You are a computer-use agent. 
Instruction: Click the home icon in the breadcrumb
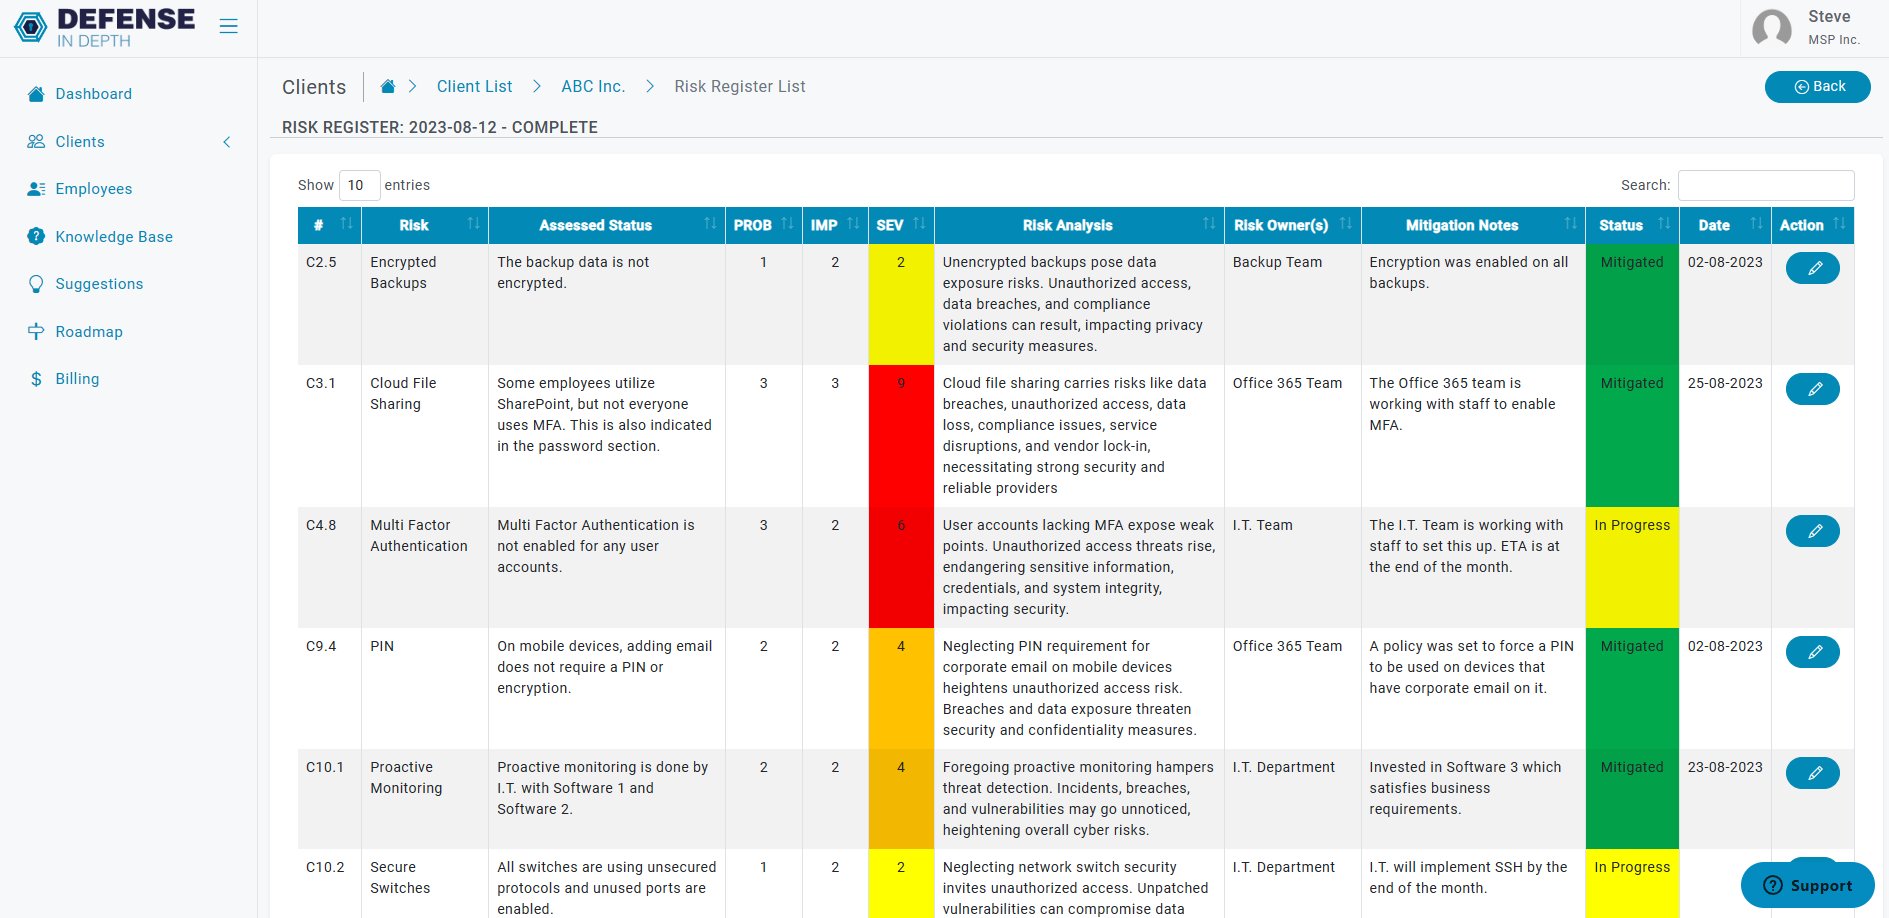coord(387,86)
